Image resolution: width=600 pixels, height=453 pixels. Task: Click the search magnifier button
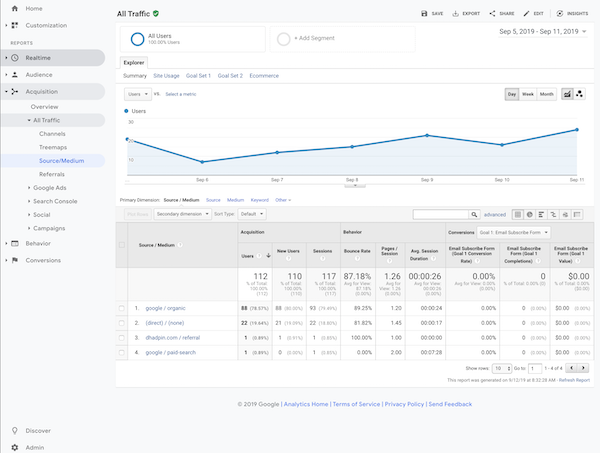(474, 214)
